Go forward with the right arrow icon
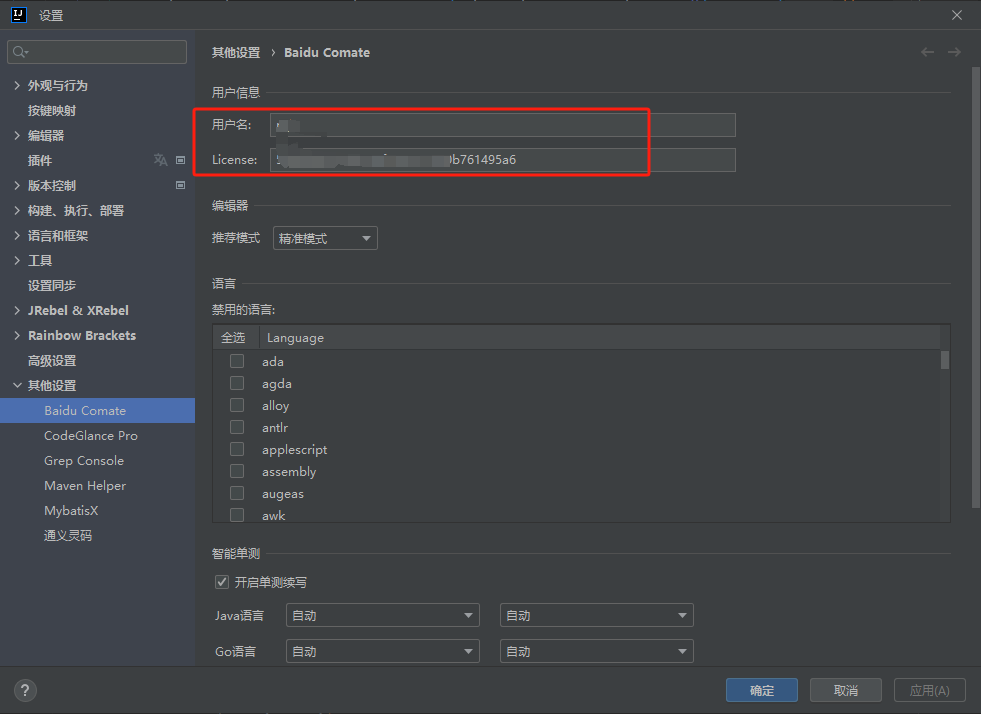 pyautogui.click(x=954, y=53)
